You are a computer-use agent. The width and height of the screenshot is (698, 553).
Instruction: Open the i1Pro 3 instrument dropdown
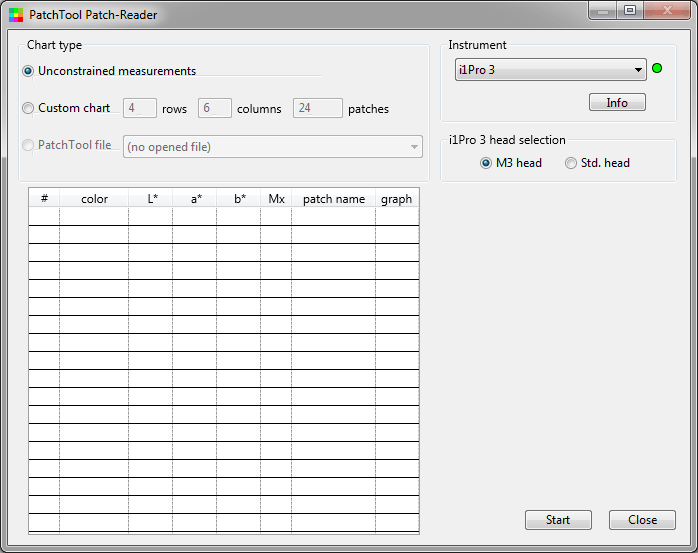point(550,70)
